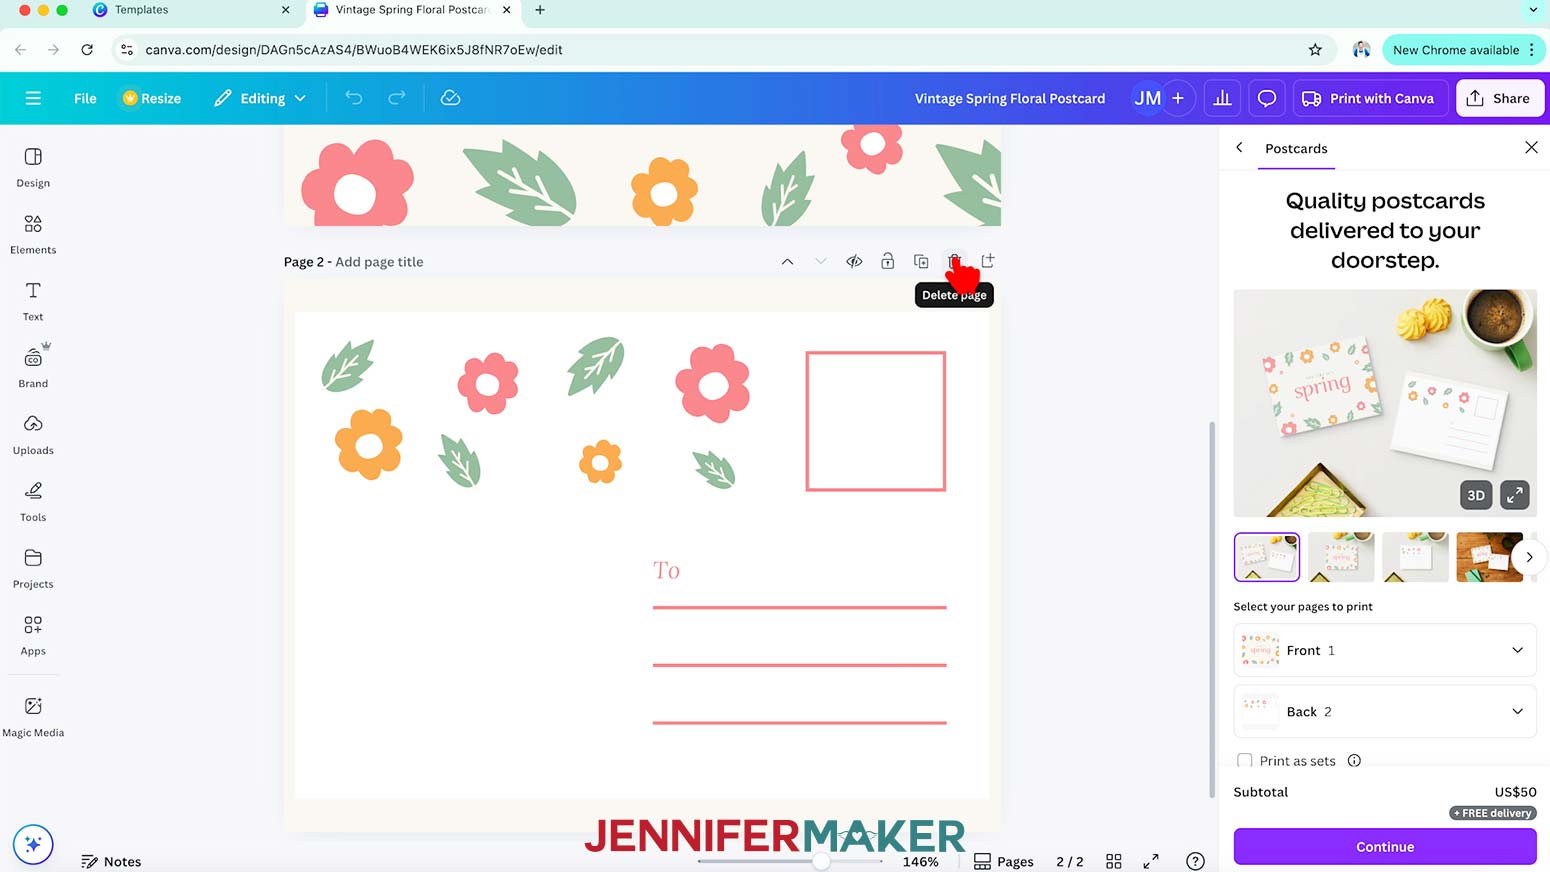This screenshot has height=872, width=1550.
Task: Enter fullscreen present mode
Action: (1151, 861)
